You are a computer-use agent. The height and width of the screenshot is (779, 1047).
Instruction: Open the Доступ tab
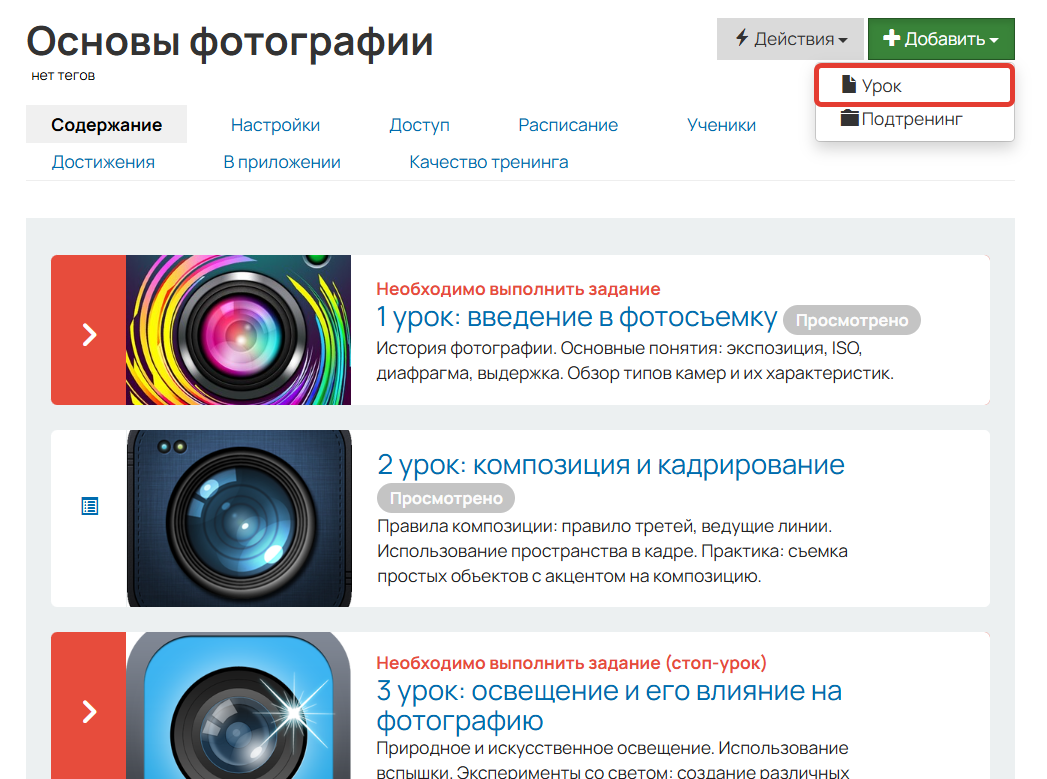click(419, 125)
